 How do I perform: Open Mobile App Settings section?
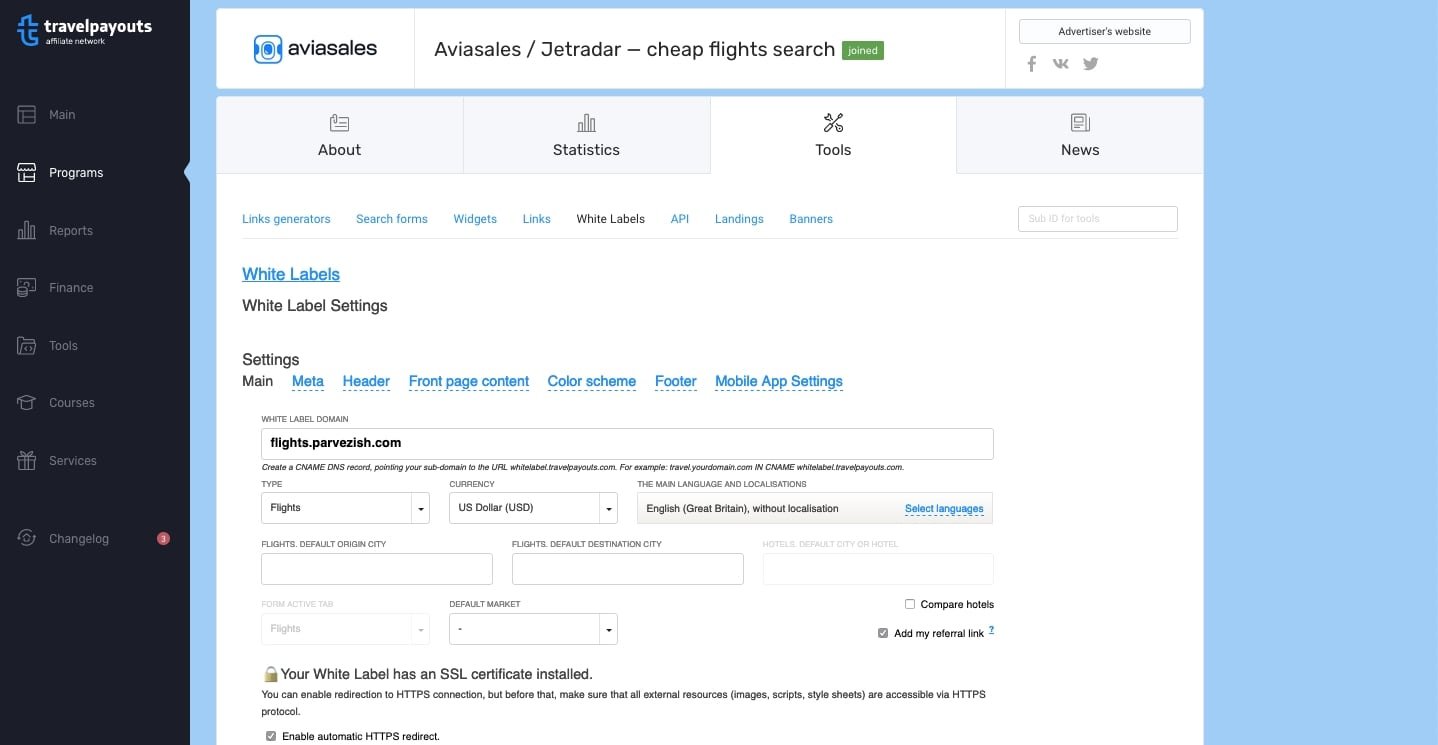779,381
